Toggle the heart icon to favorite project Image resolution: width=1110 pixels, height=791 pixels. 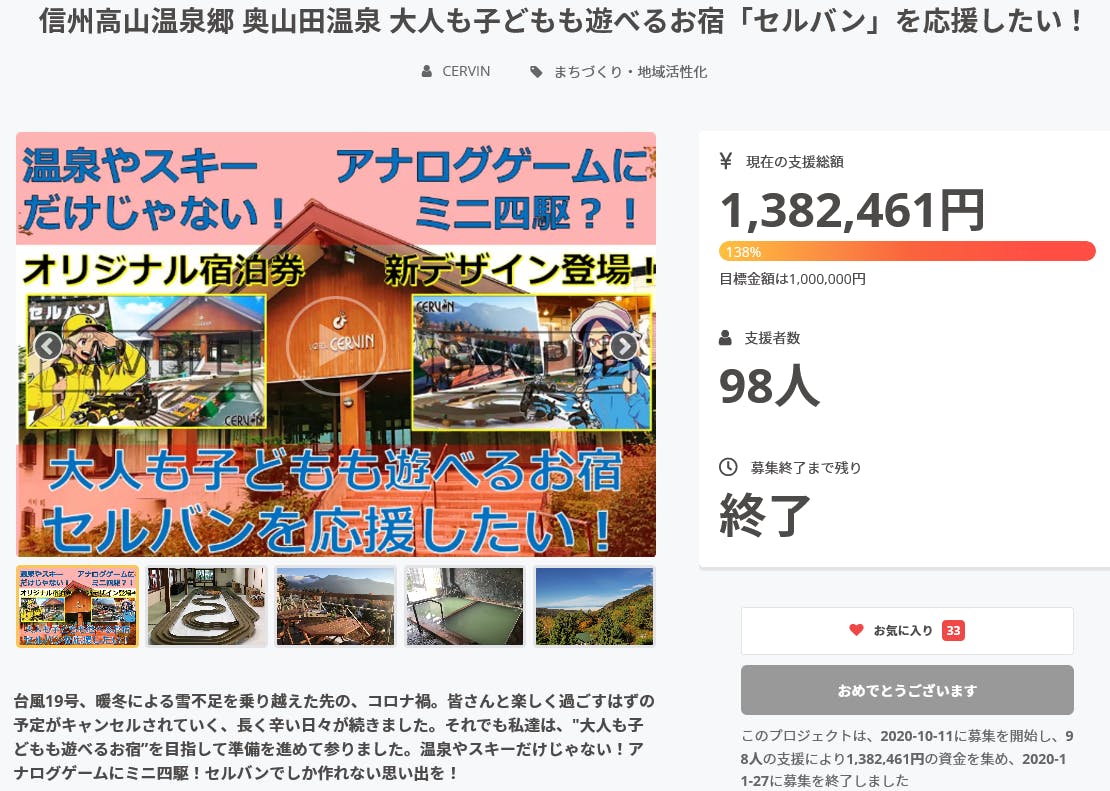[856, 630]
